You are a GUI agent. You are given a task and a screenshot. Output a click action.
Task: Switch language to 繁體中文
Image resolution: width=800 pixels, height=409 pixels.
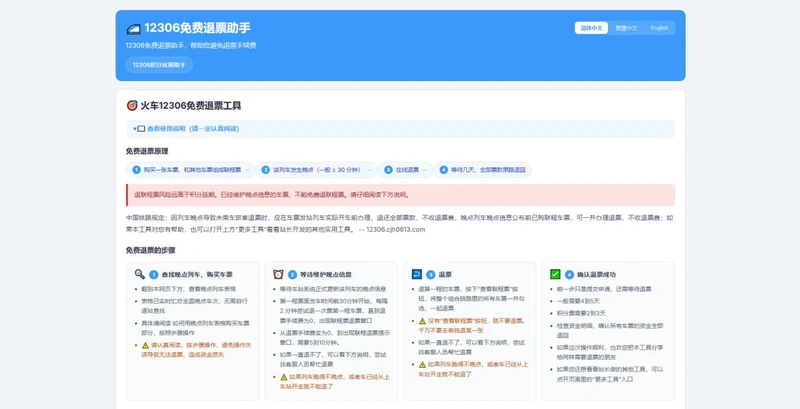pos(626,28)
